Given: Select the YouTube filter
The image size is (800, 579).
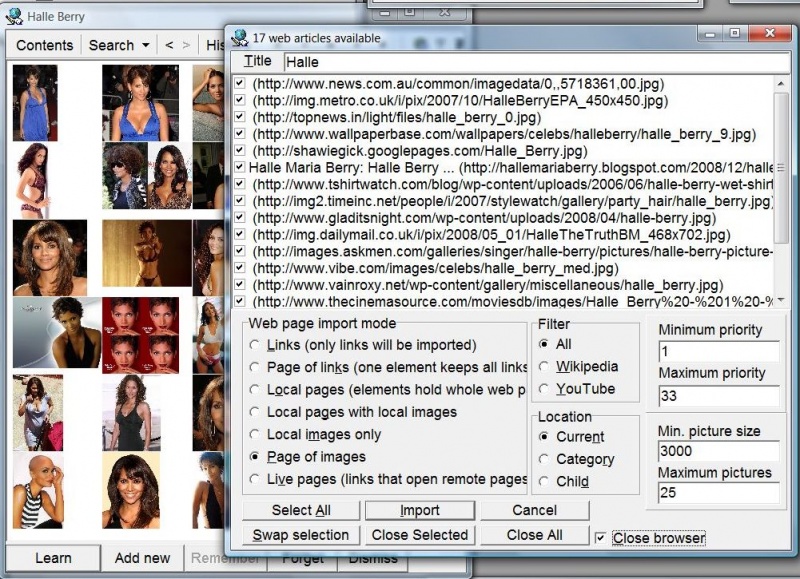Looking at the screenshot, I should point(545,389).
